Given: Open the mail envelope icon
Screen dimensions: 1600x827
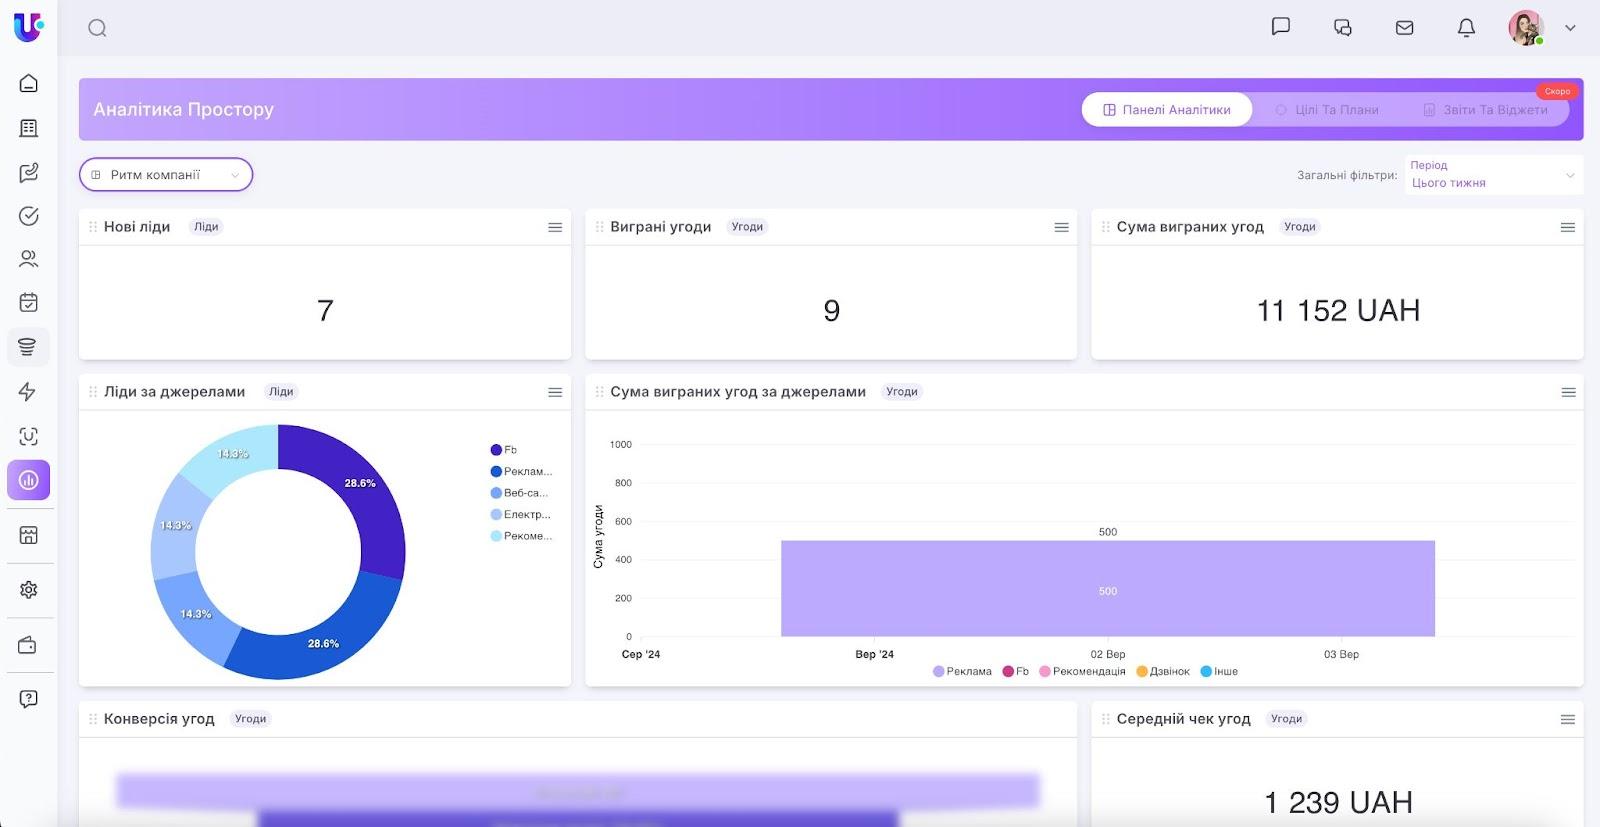Looking at the screenshot, I should [x=1404, y=28].
